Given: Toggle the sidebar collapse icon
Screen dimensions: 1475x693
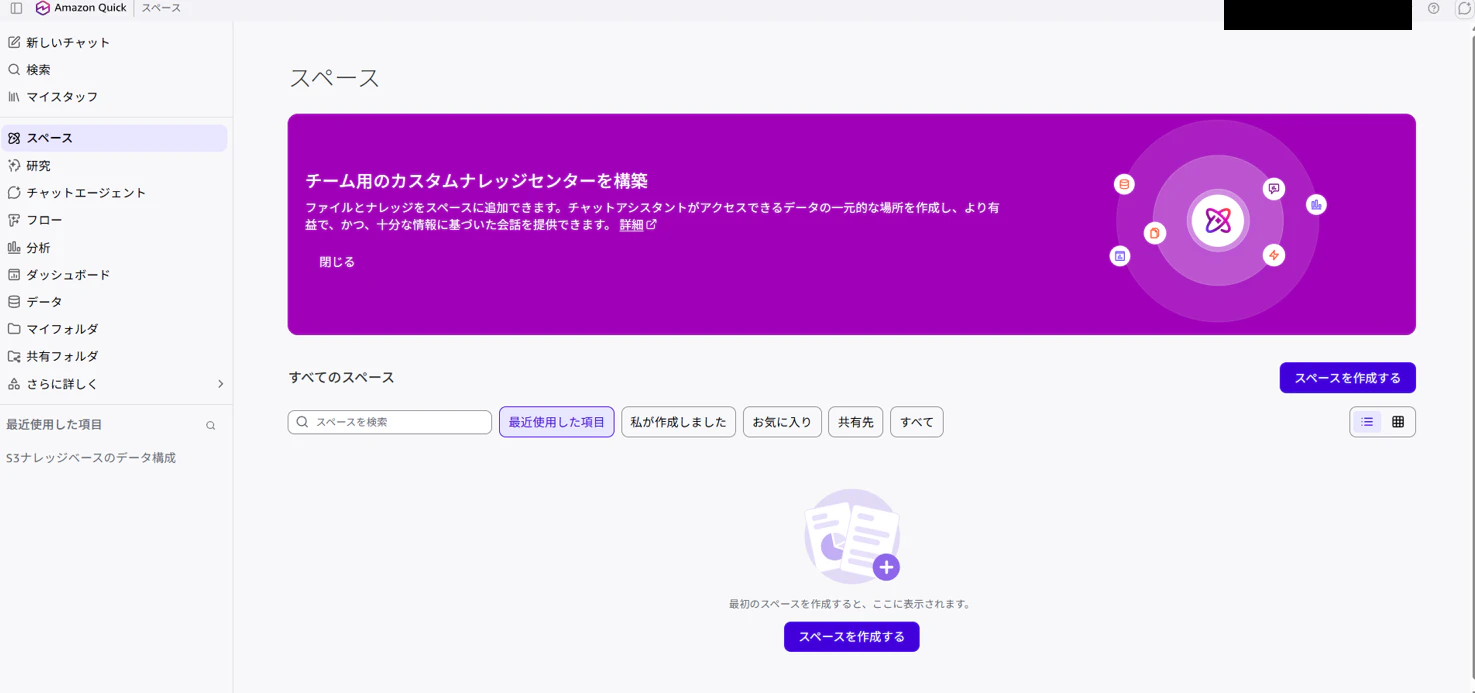Looking at the screenshot, I should pos(16,8).
